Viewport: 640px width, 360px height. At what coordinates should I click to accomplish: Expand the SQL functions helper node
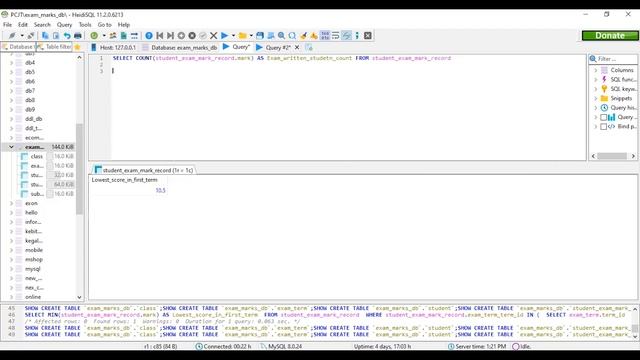[596, 80]
